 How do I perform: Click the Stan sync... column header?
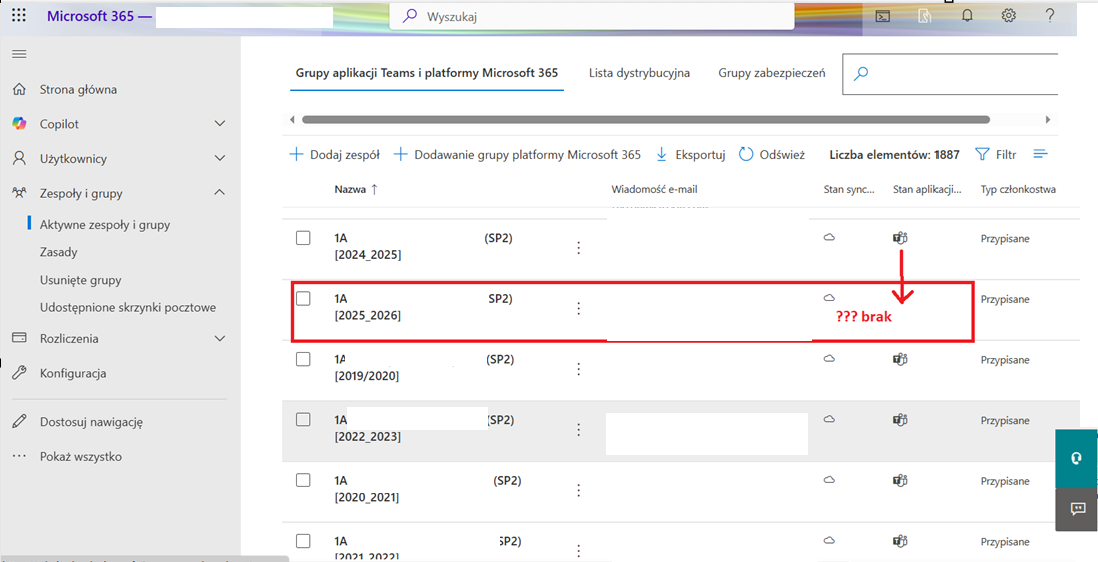849,189
